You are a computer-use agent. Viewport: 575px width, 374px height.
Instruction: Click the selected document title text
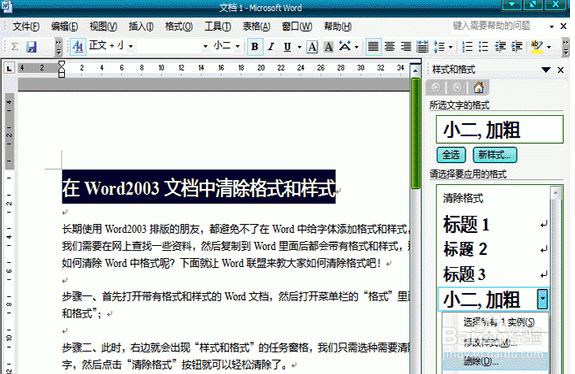point(198,187)
